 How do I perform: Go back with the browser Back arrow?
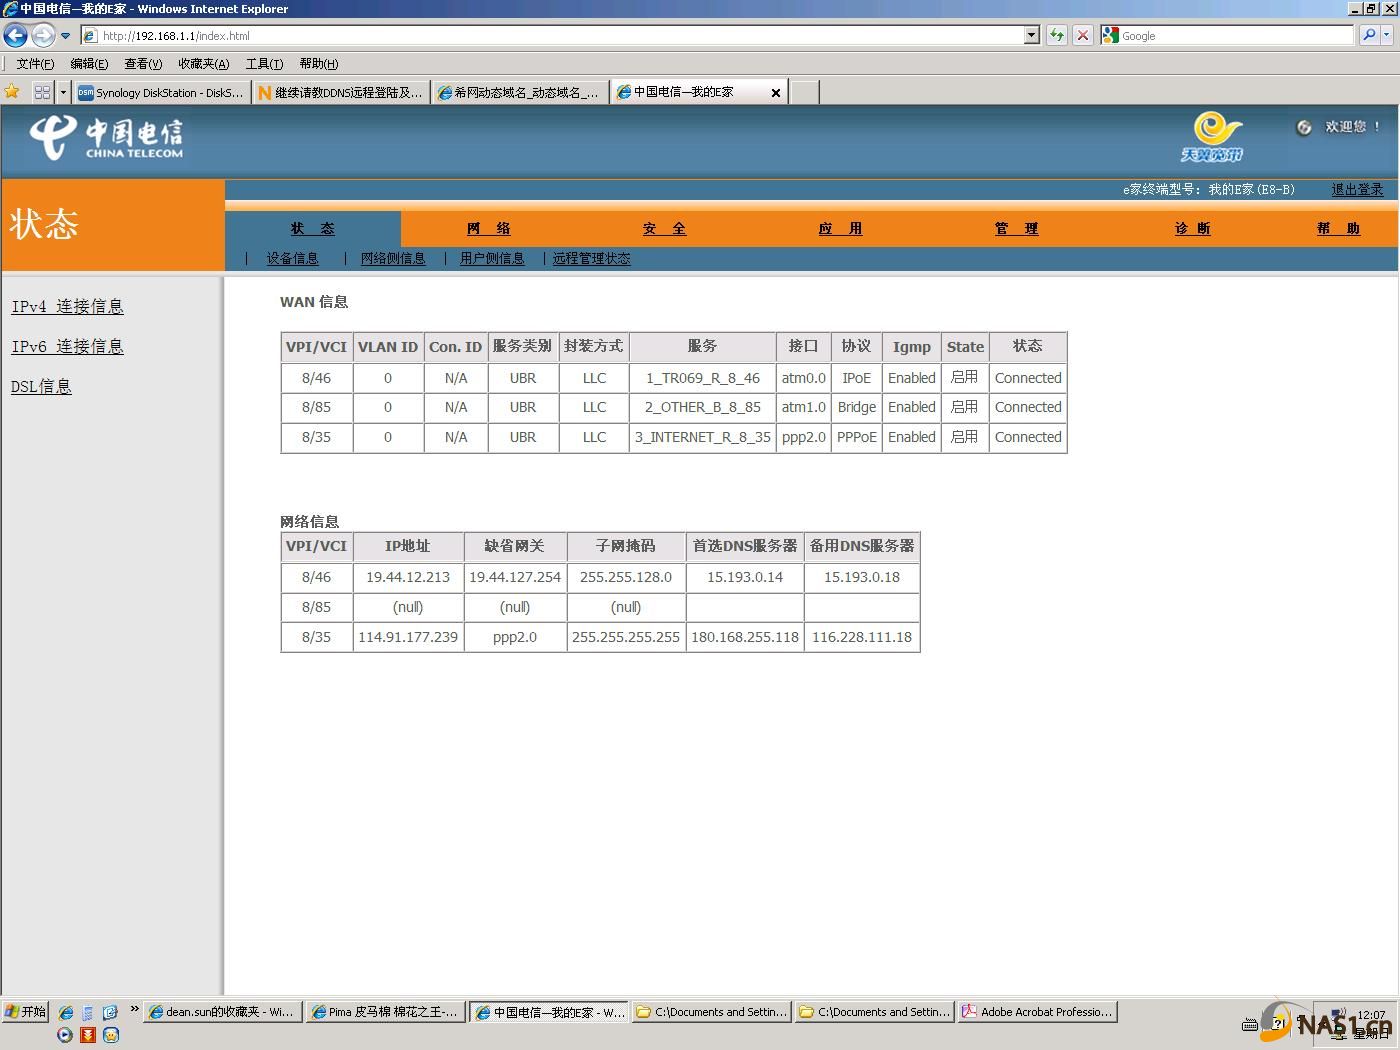15,36
